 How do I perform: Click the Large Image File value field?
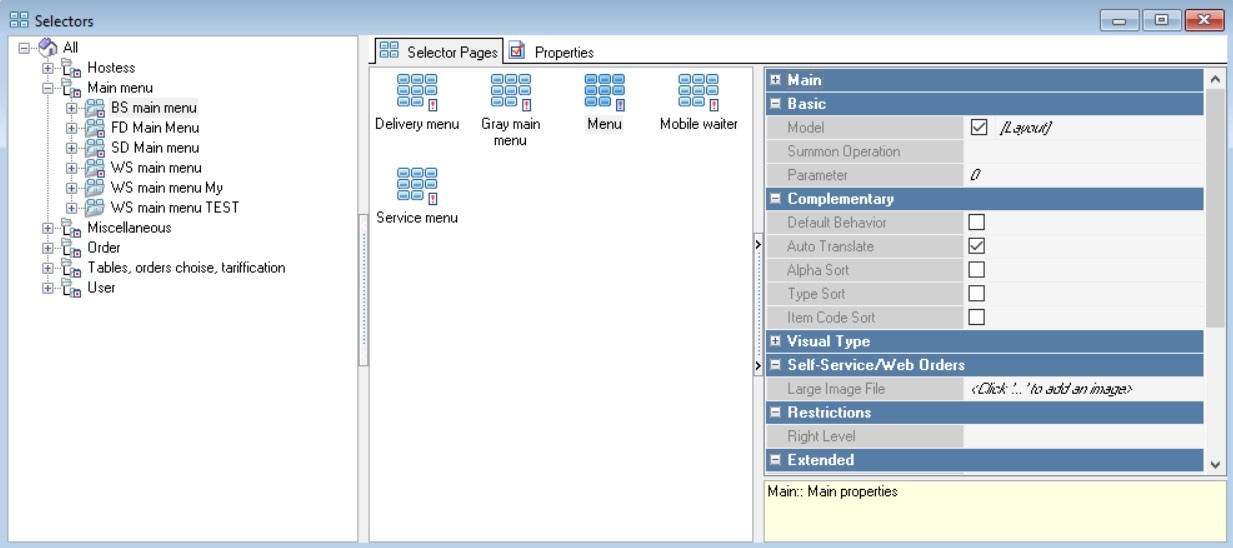point(1084,389)
